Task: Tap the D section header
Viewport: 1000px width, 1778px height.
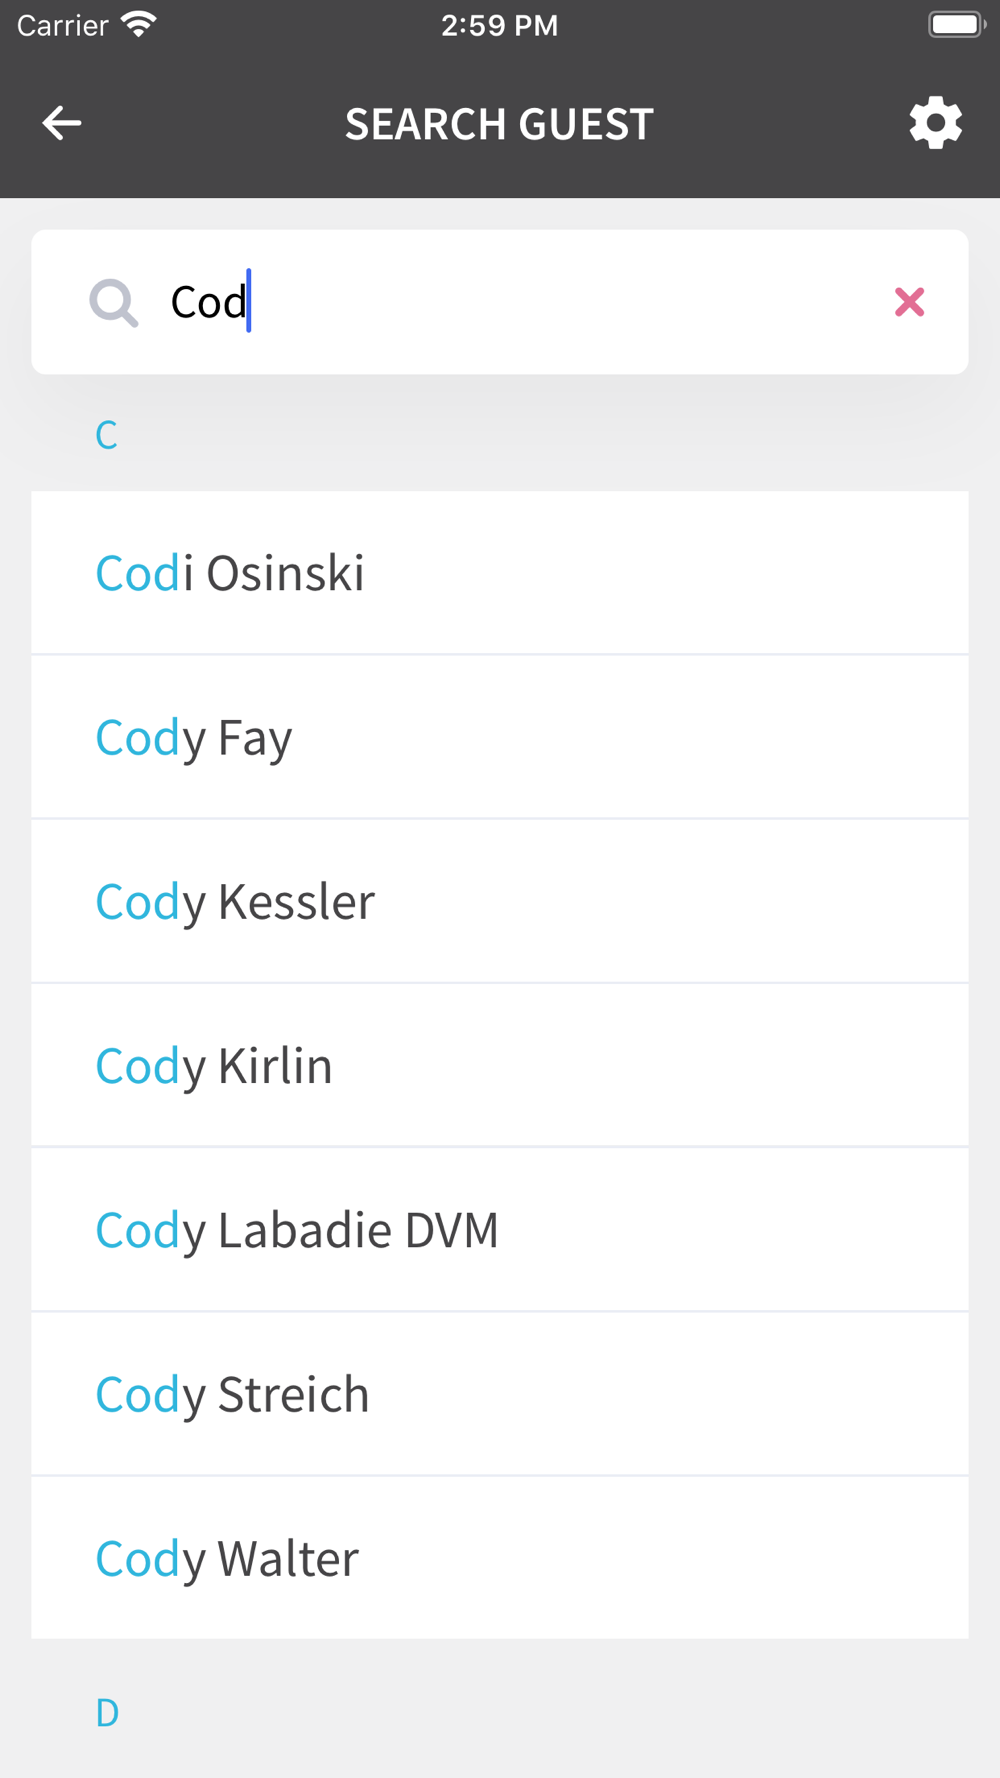Action: 107,1713
